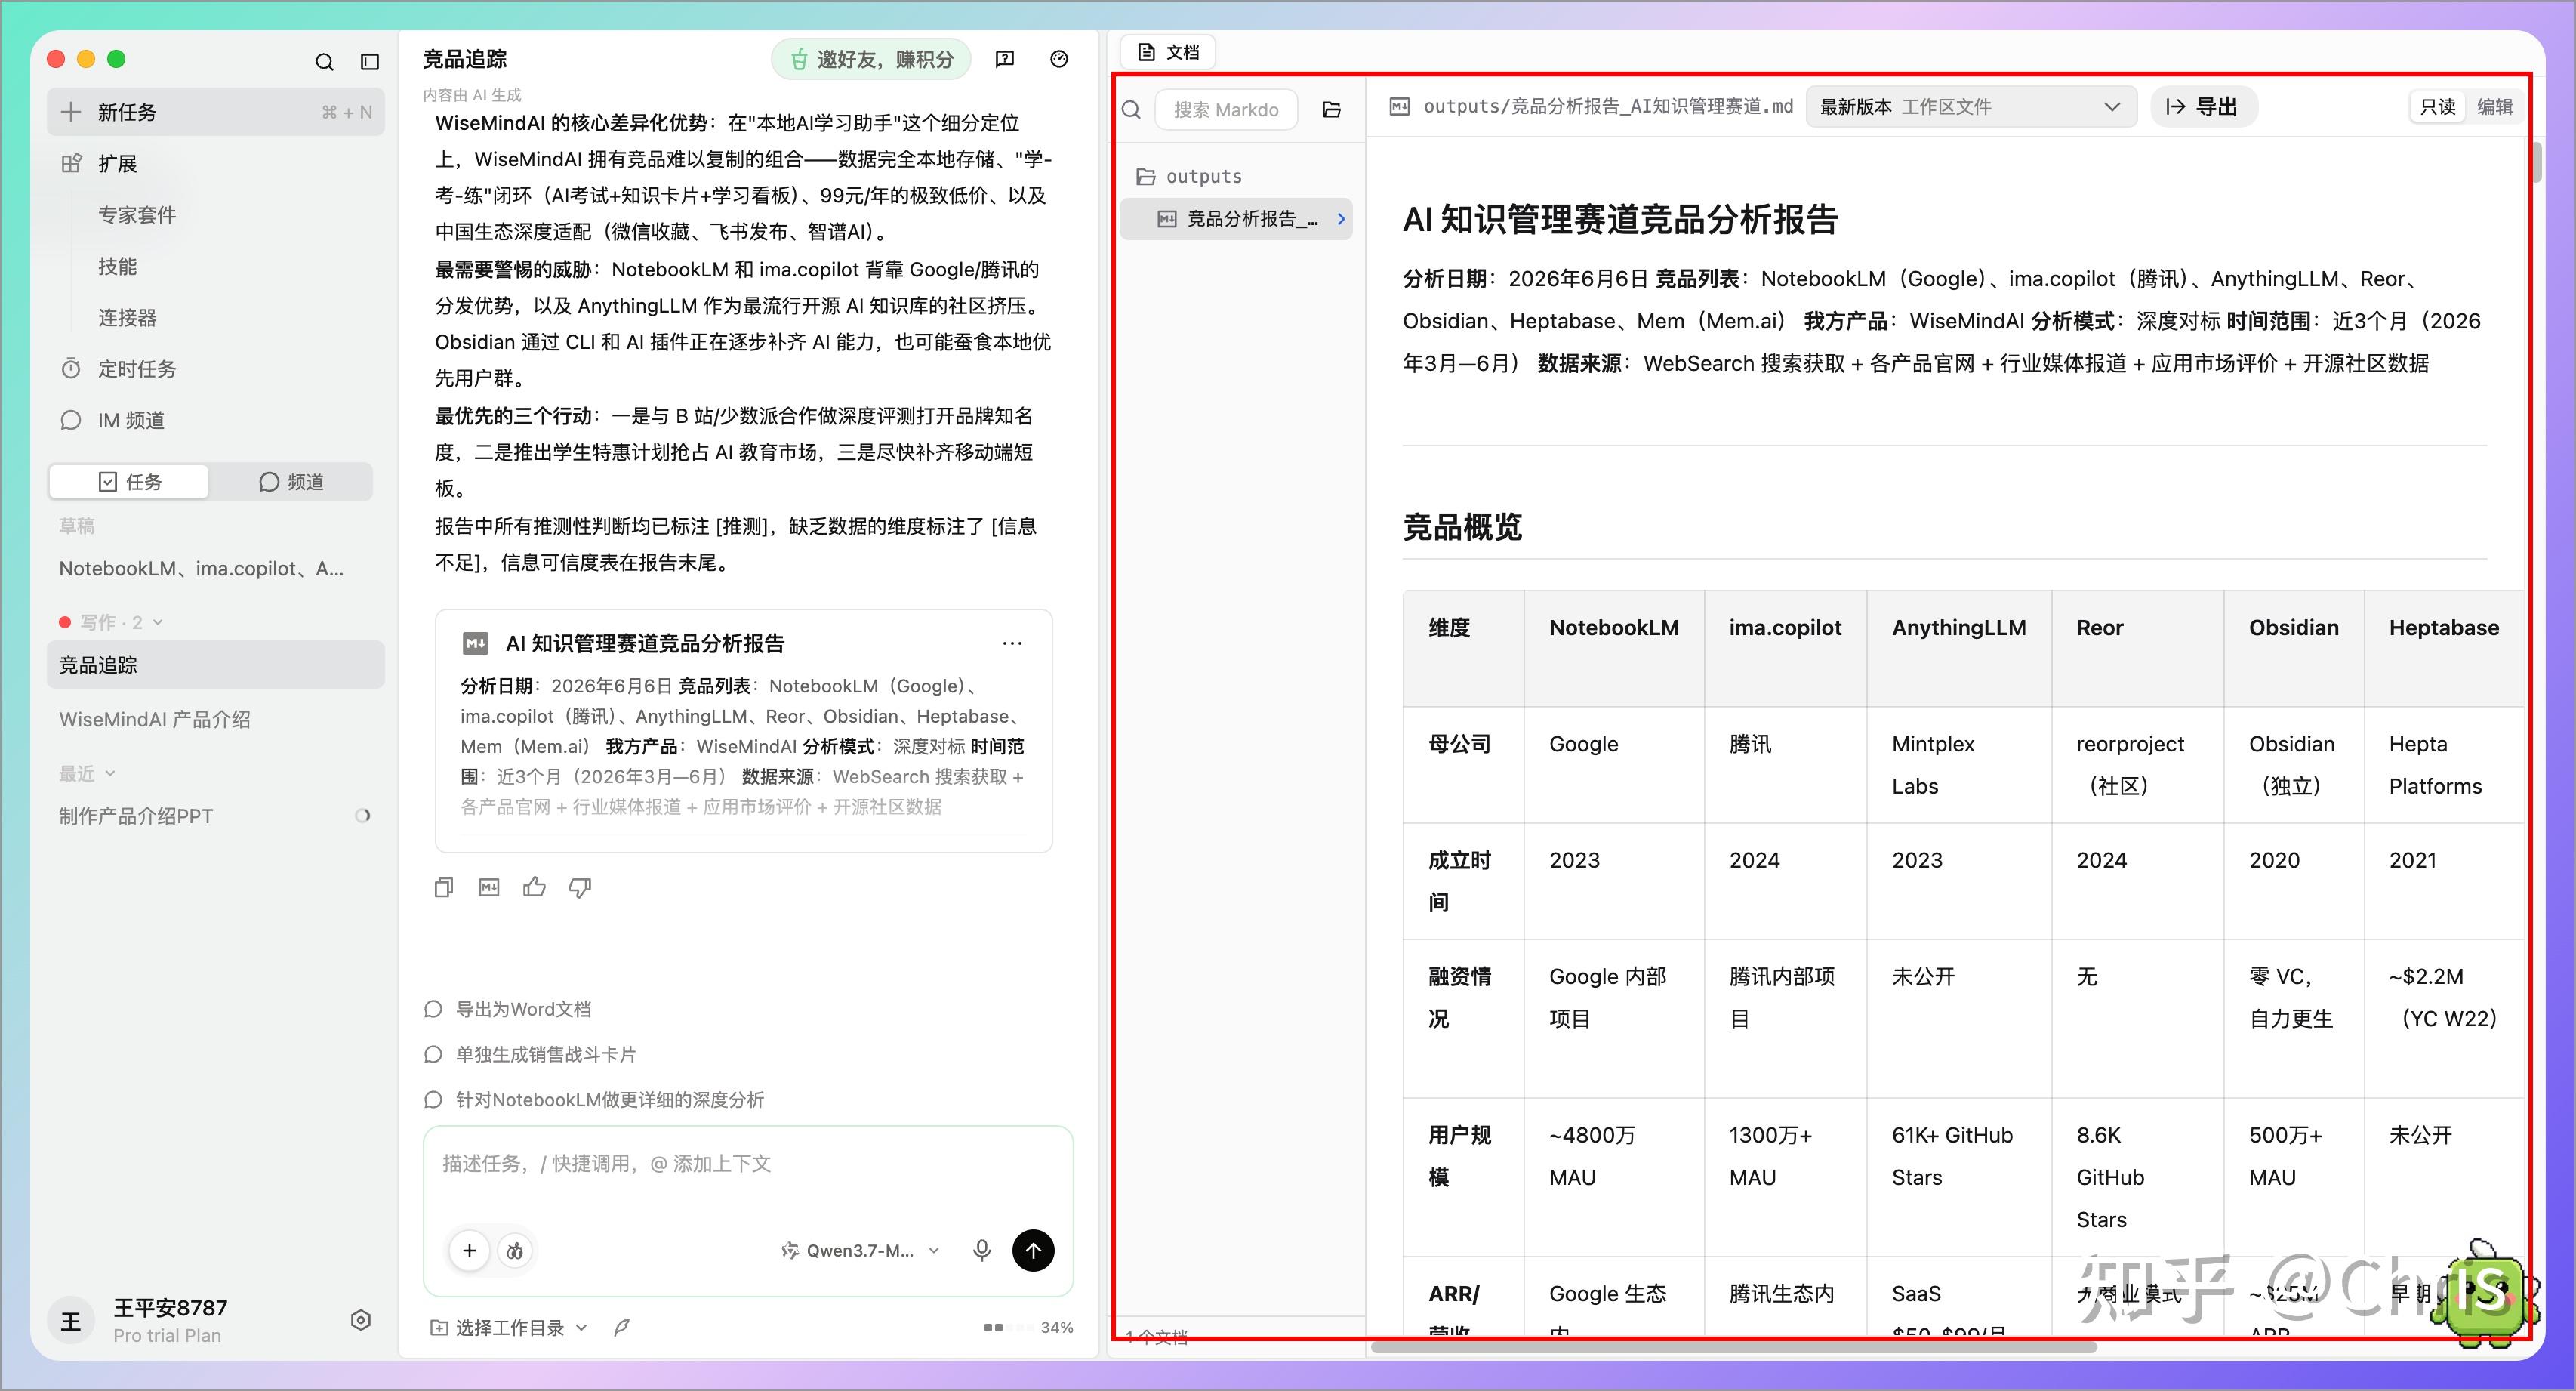Select the 频道 segment

291,482
